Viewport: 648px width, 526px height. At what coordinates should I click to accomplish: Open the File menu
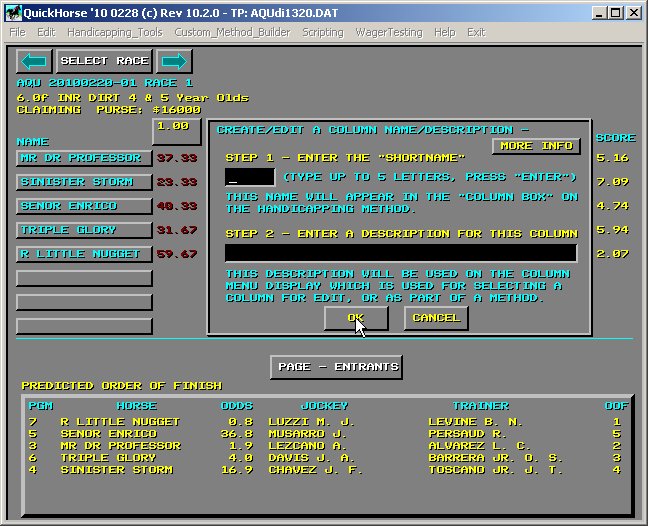(18, 32)
